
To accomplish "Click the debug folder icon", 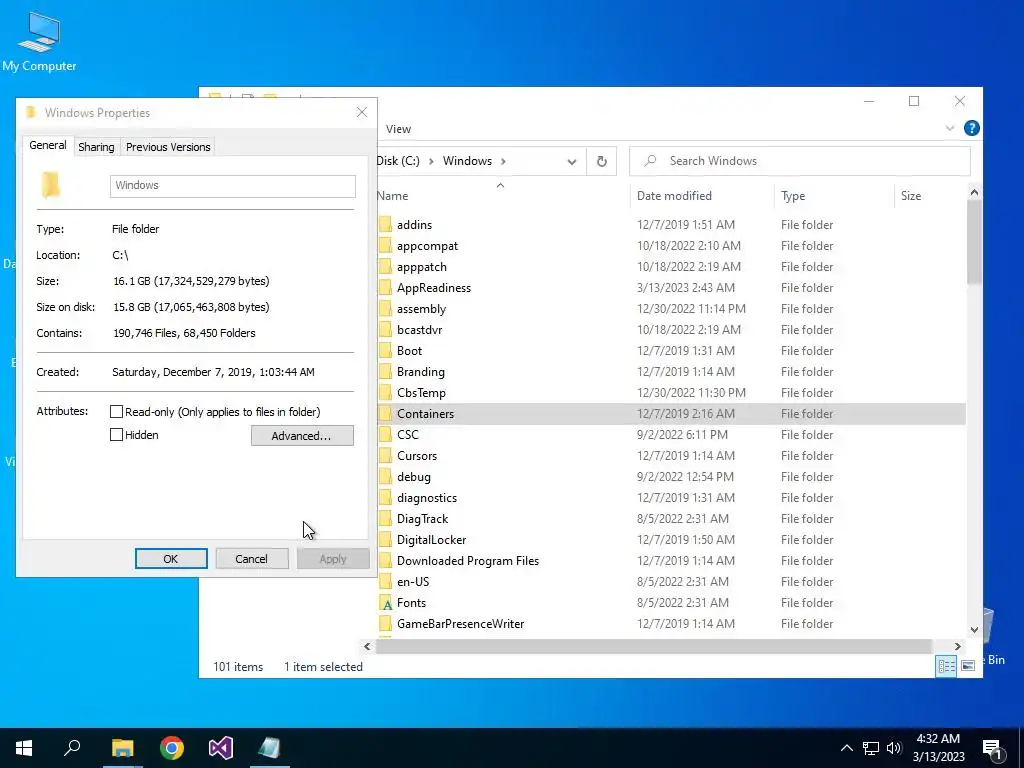I will 385,477.
